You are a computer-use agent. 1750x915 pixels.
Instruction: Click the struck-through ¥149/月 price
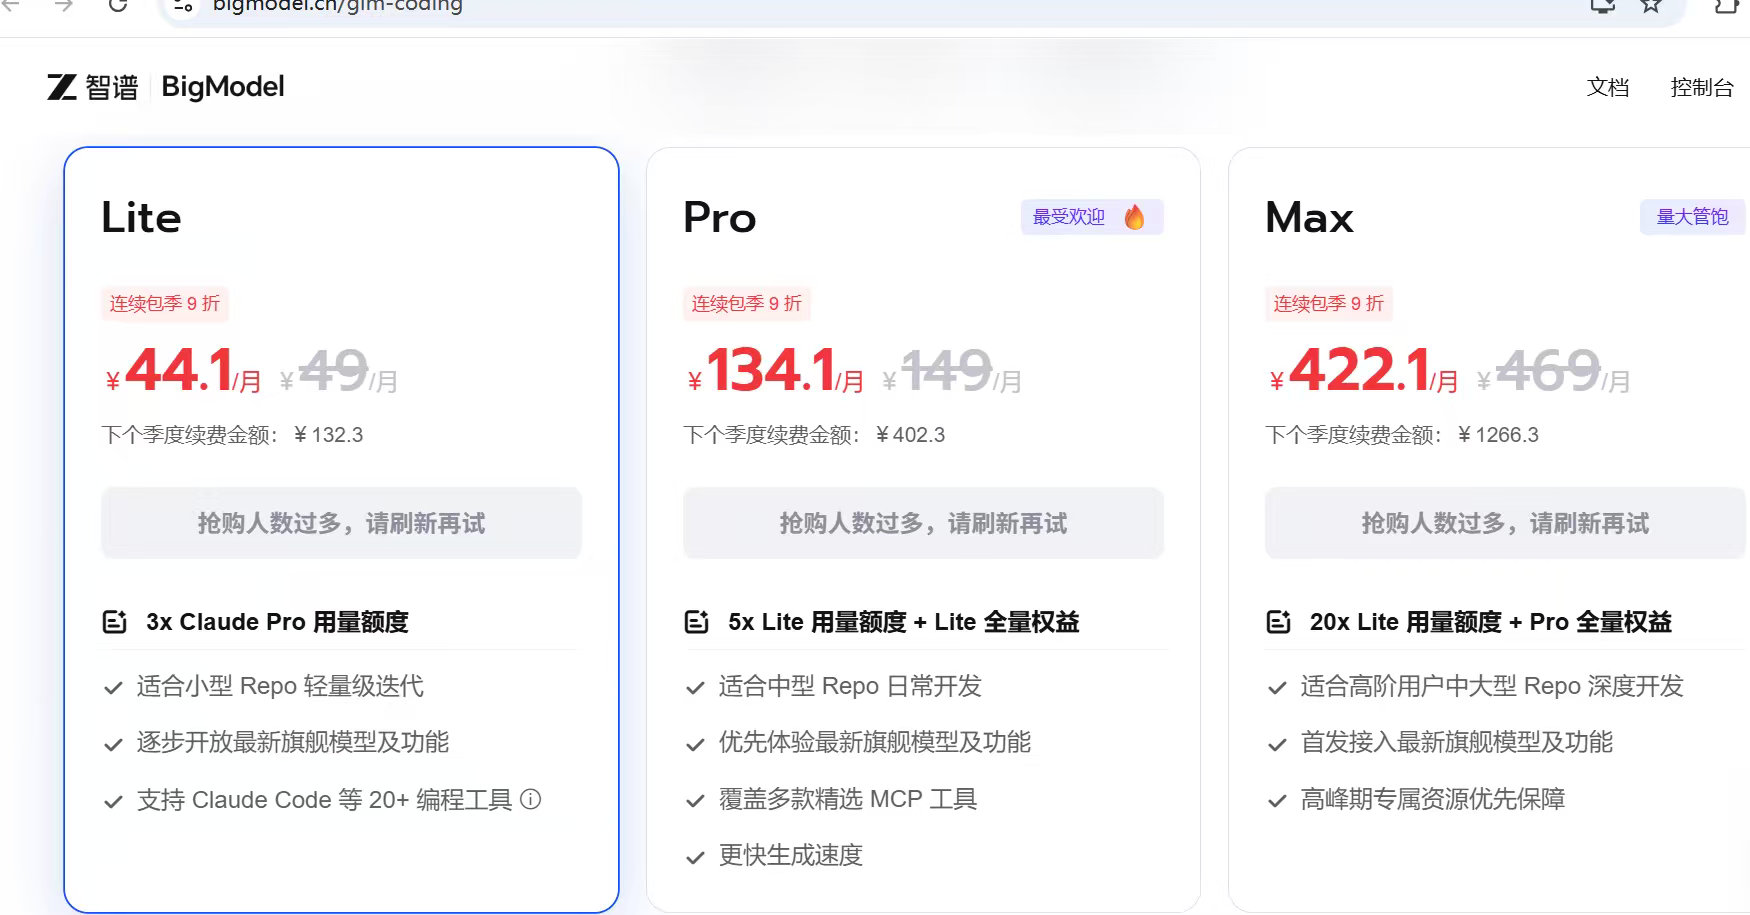[952, 371]
